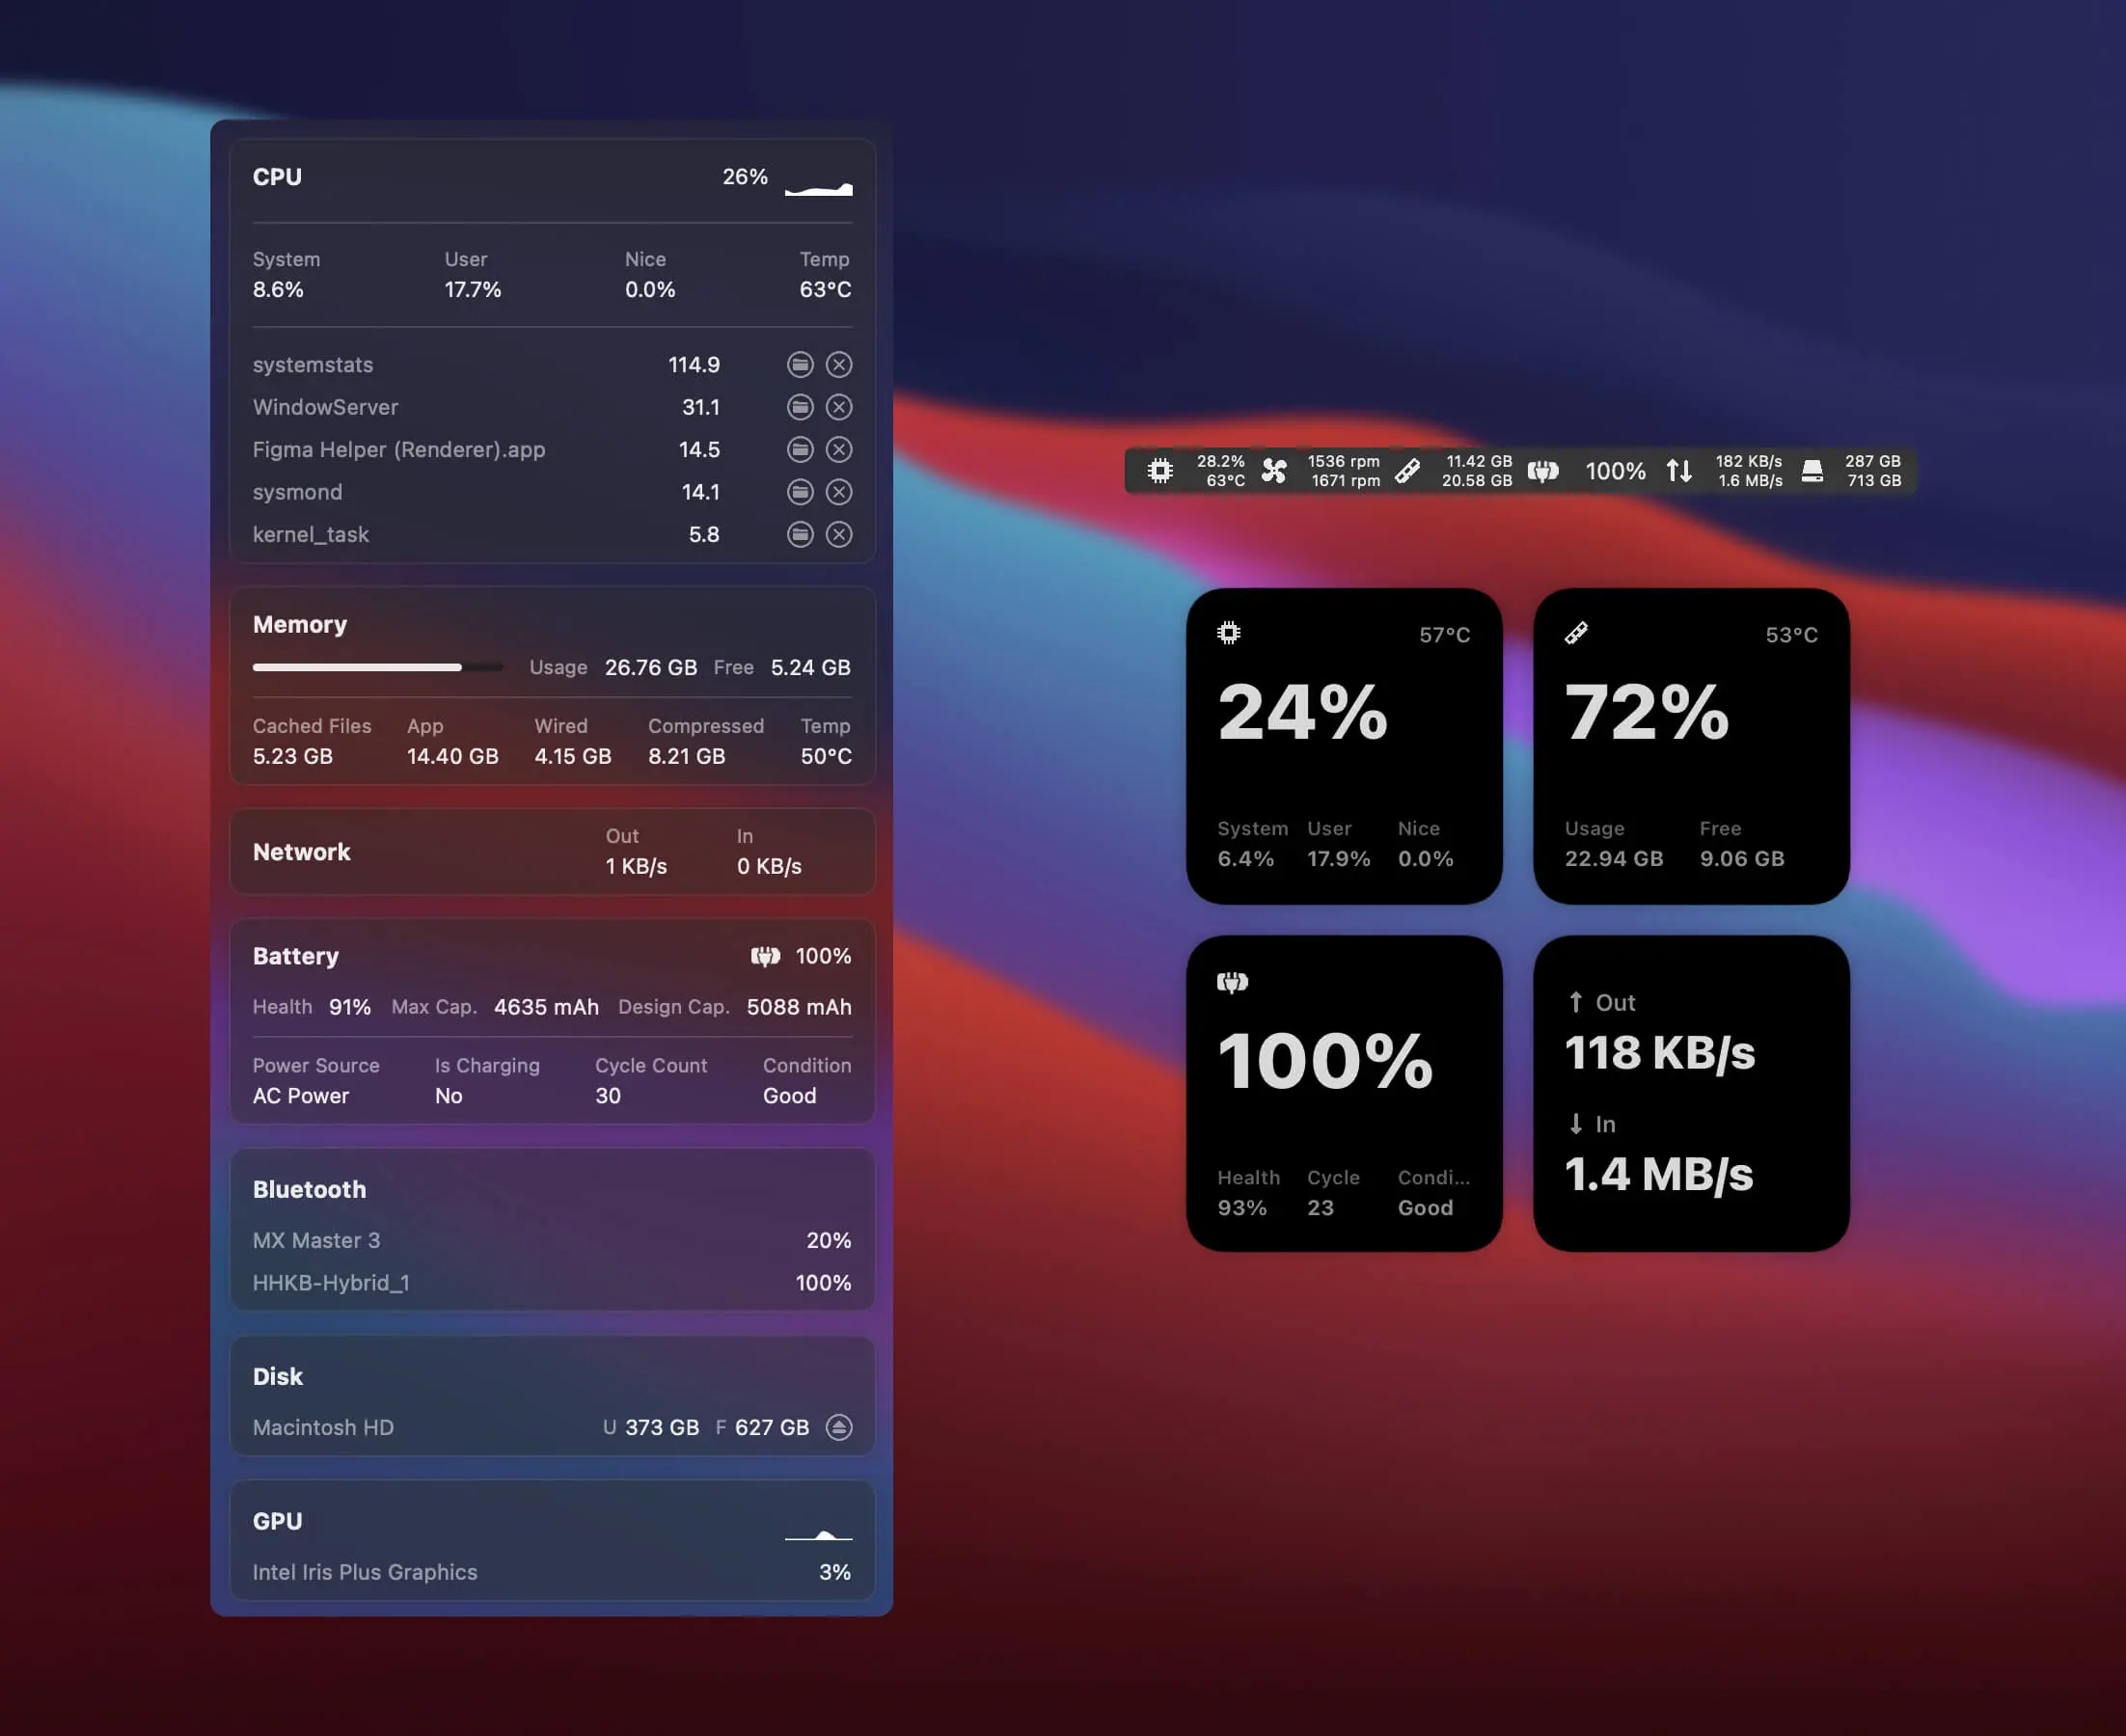Click the details icon for Figma Helper process

coord(800,450)
